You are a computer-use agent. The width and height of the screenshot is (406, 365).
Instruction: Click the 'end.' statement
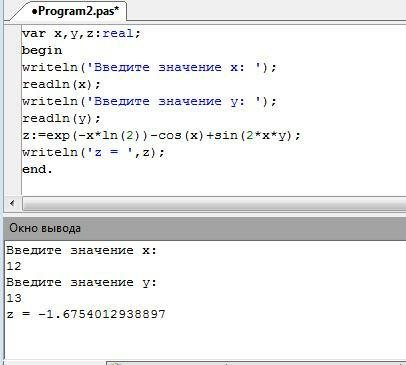point(37,169)
